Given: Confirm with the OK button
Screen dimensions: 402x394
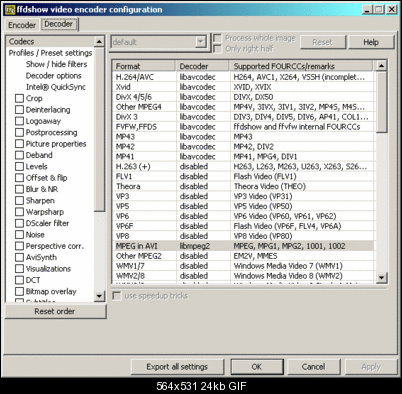Looking at the screenshot, I should 257,367.
